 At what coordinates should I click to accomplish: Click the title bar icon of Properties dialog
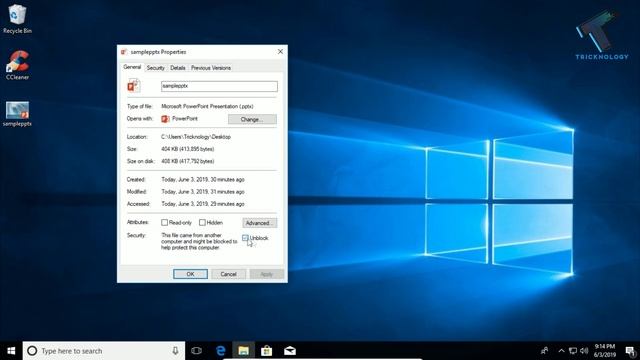point(124,52)
